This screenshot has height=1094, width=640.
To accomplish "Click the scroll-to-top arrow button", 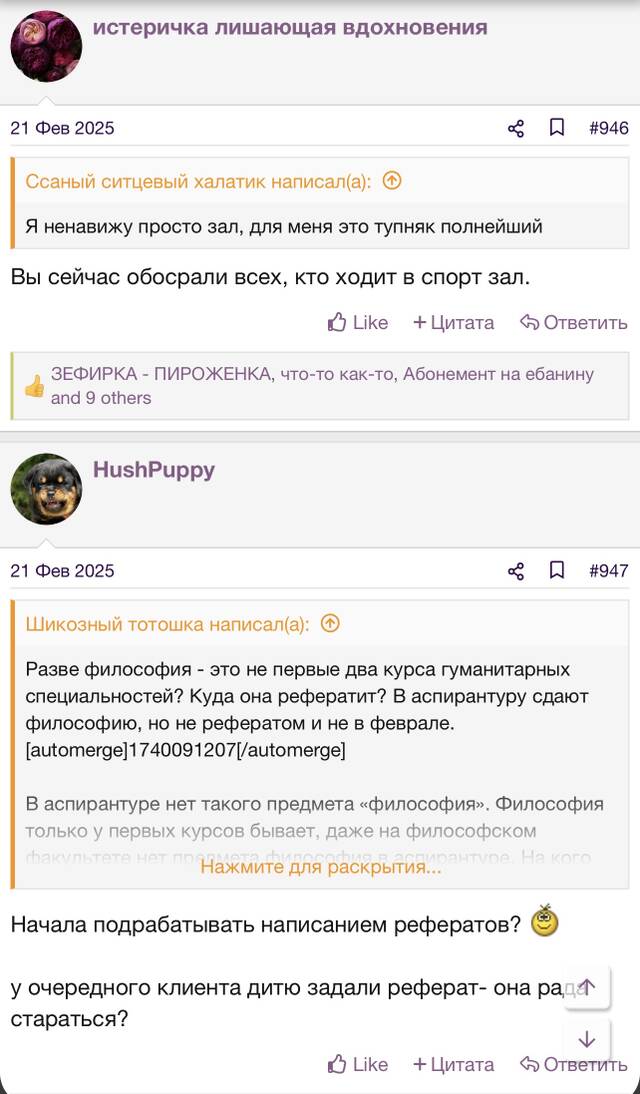I will (587, 987).
